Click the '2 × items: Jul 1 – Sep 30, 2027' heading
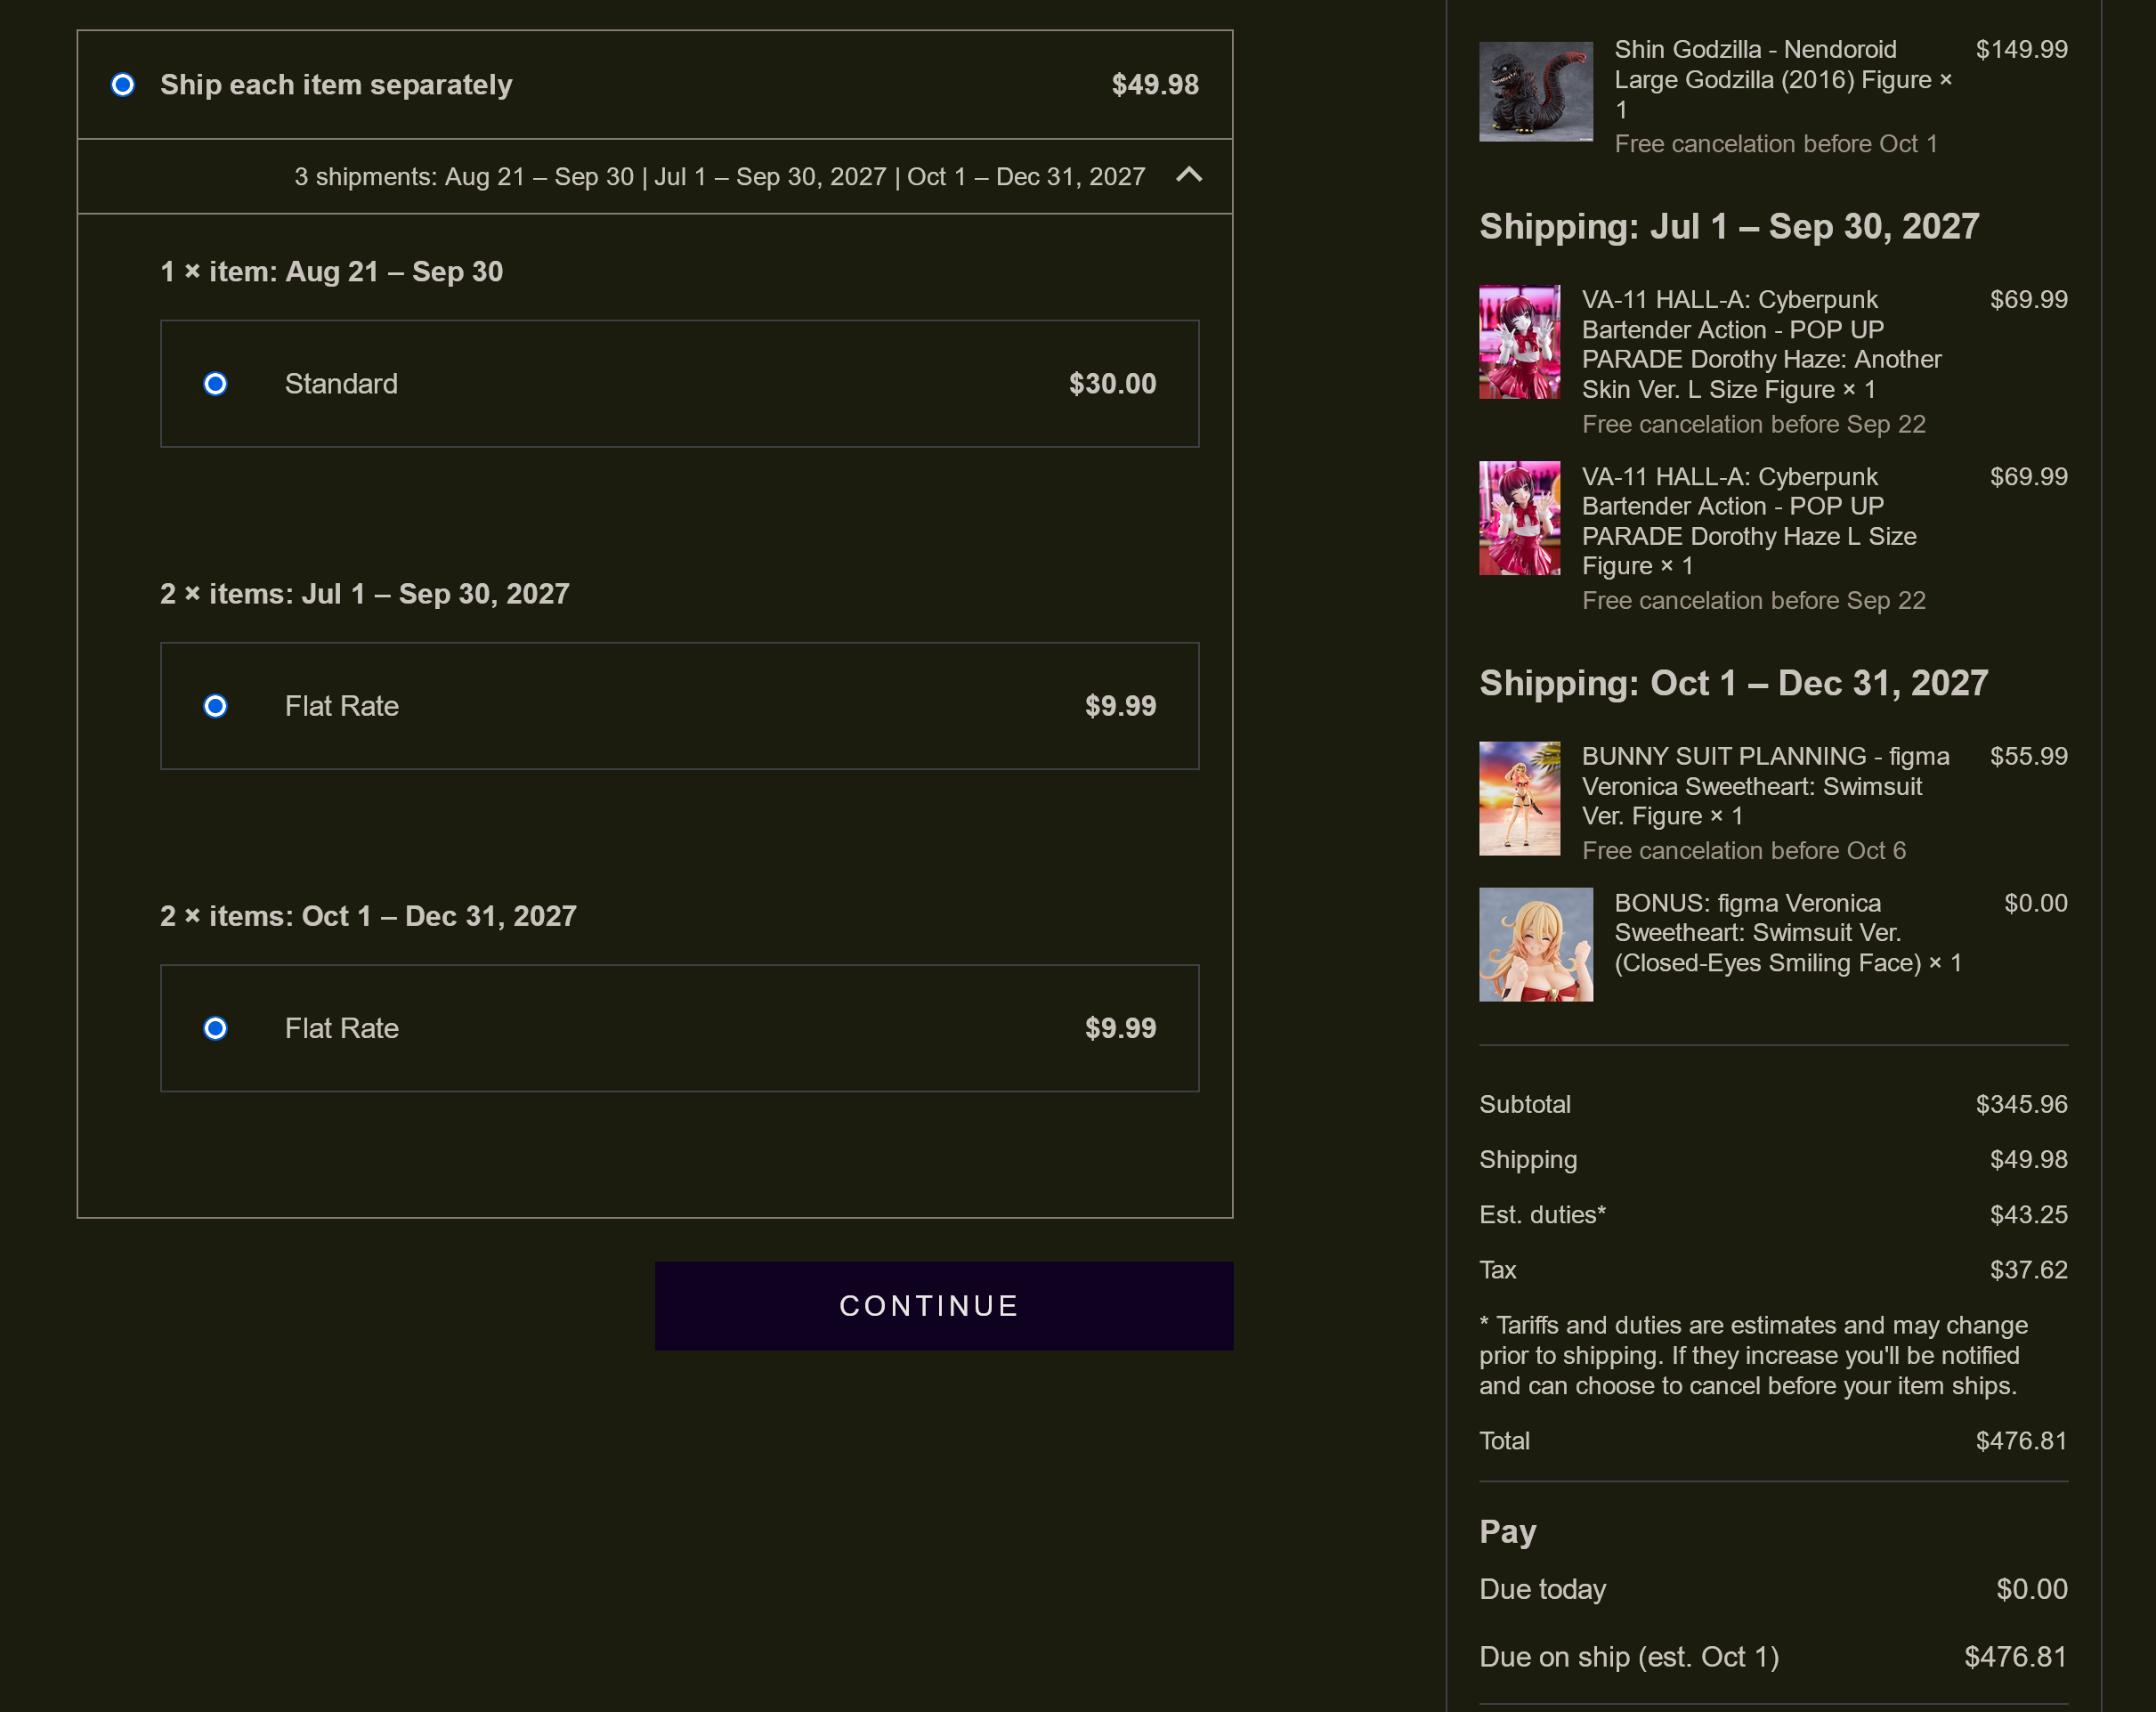The width and height of the screenshot is (2156, 1712). click(364, 594)
